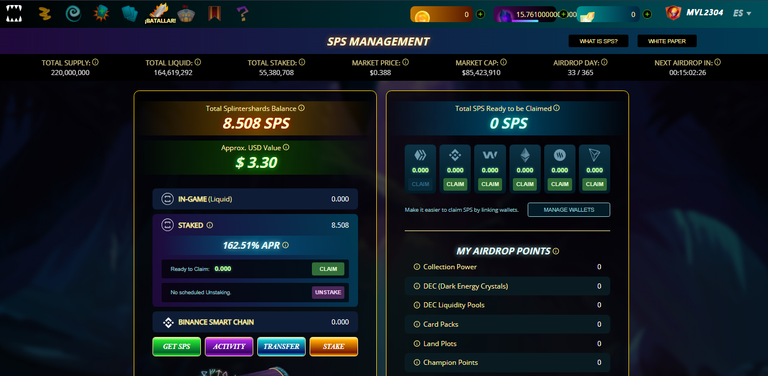Click the info icon next to STAKED
The height and width of the screenshot is (376, 768).
(x=210, y=225)
